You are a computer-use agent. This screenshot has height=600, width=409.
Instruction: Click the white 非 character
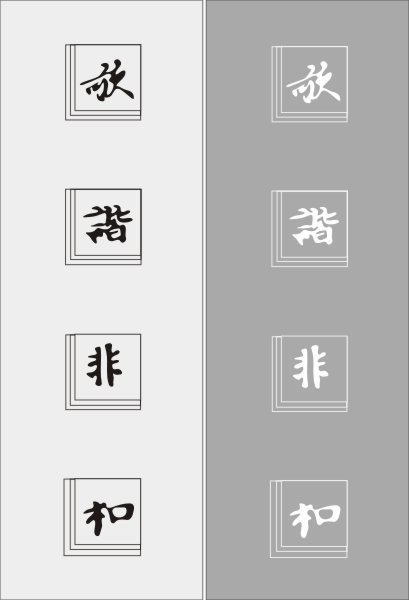310,367
